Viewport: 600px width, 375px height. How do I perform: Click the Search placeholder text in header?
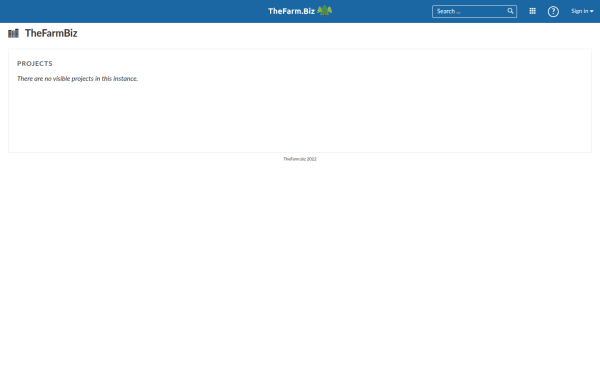[x=448, y=11]
